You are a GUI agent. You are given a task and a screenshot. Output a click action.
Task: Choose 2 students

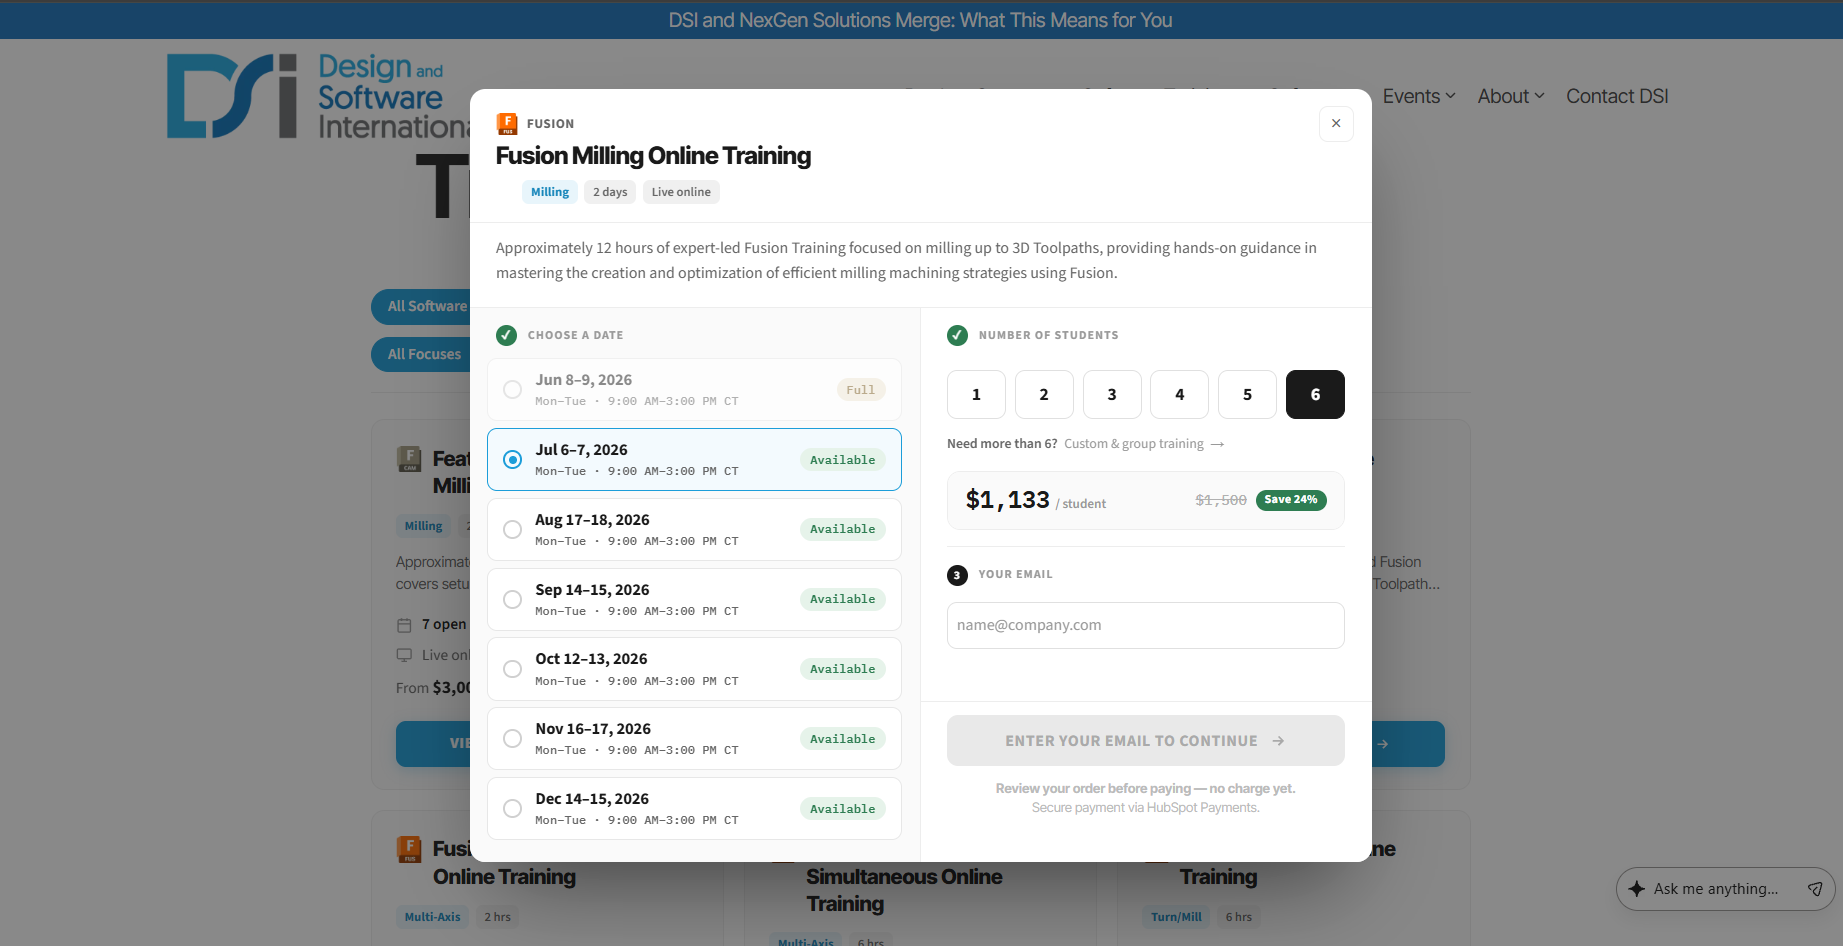pos(1044,394)
